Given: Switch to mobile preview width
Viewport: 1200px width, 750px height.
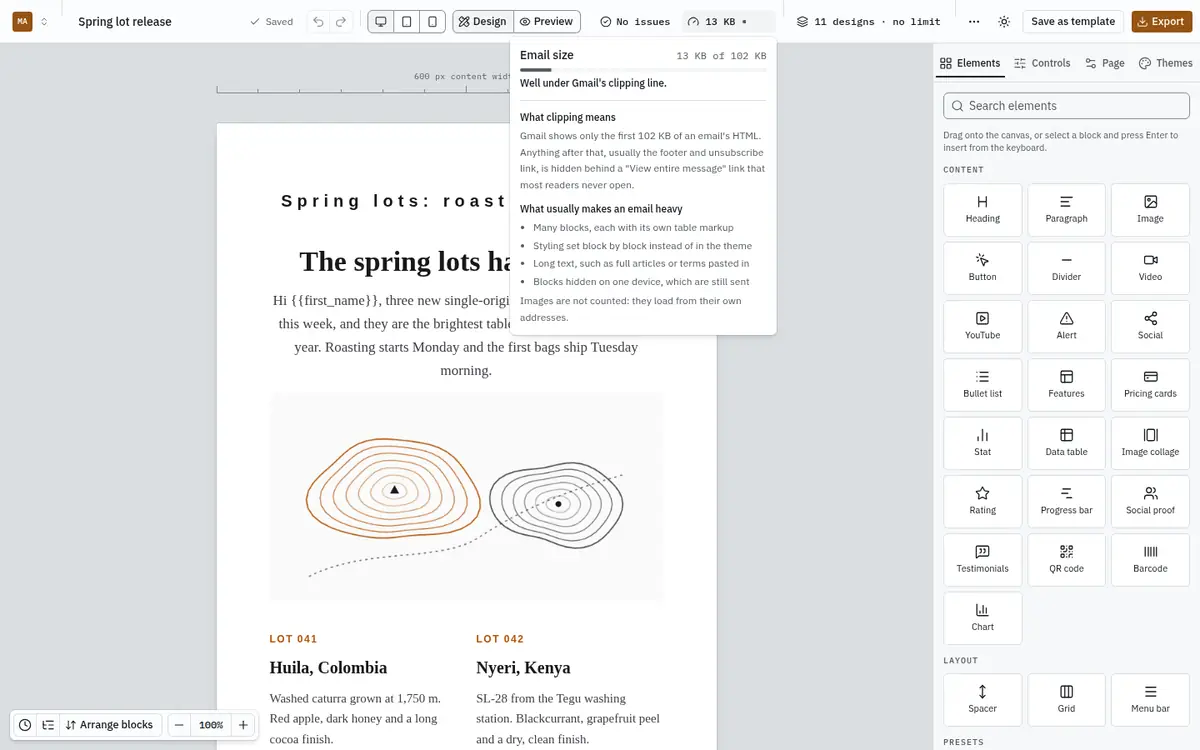Looking at the screenshot, I should (x=432, y=21).
